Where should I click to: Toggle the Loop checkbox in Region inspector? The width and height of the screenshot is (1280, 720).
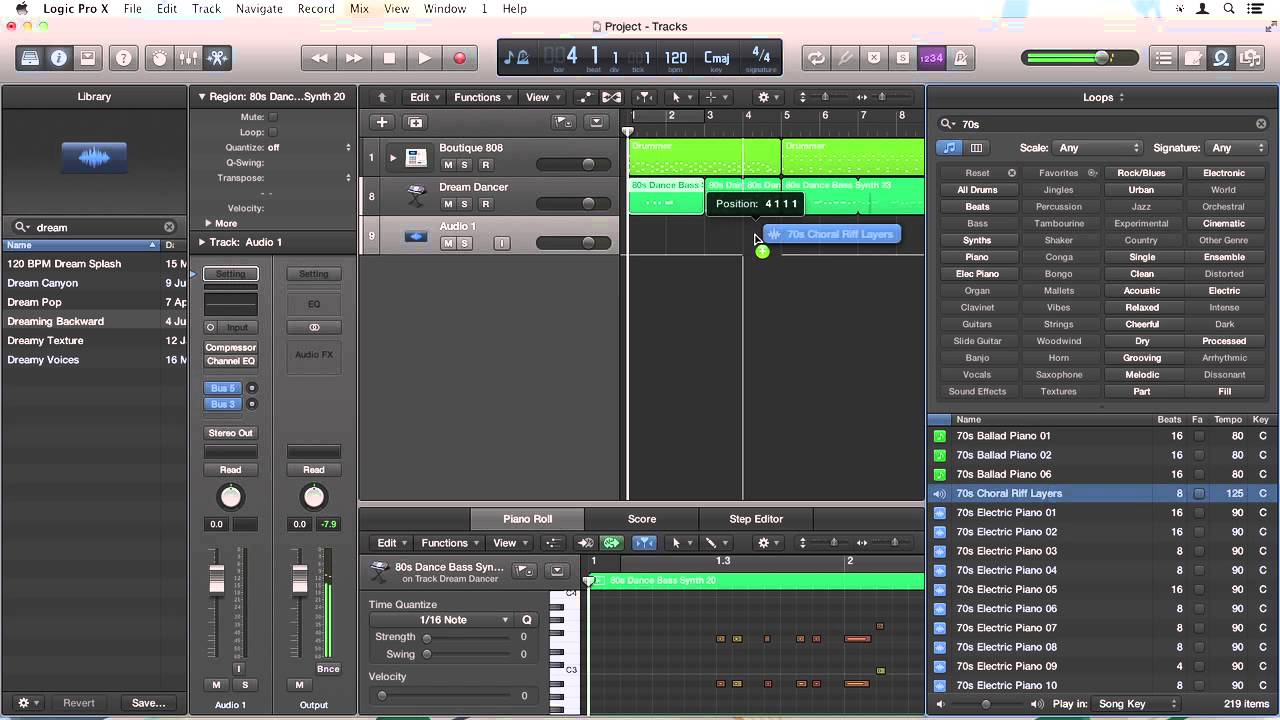(x=273, y=132)
